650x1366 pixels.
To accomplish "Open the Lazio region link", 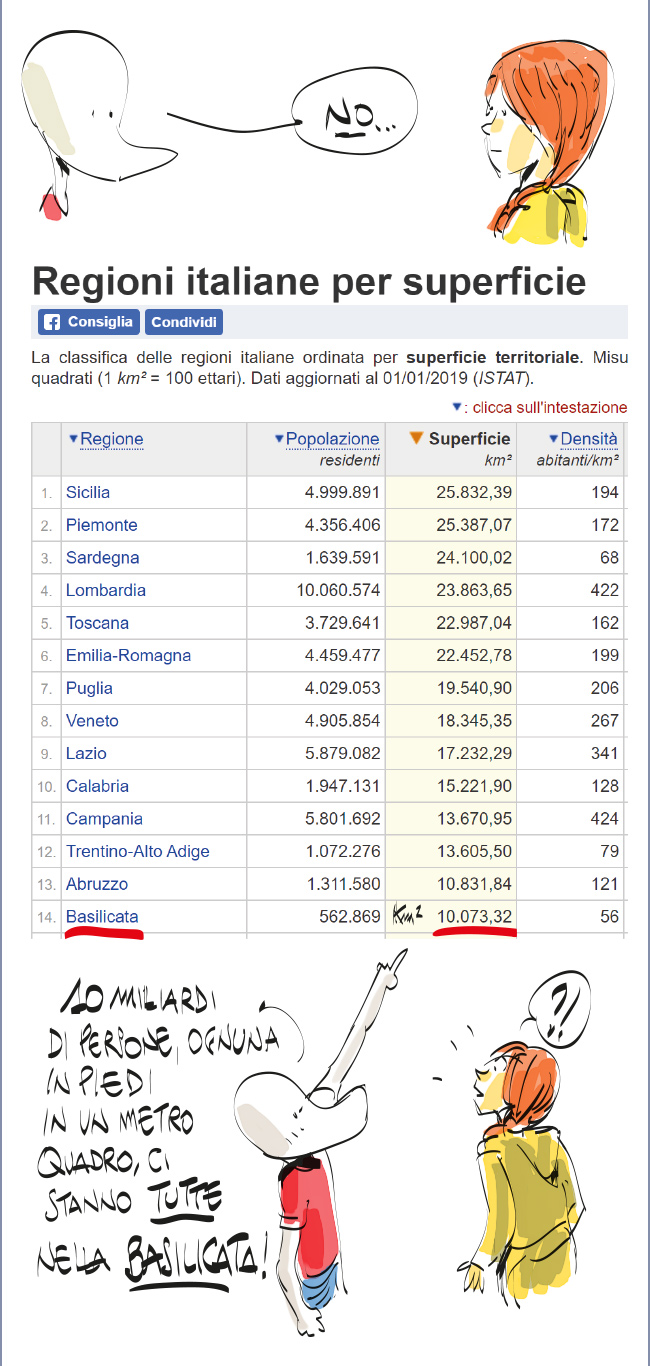I will pos(86,753).
